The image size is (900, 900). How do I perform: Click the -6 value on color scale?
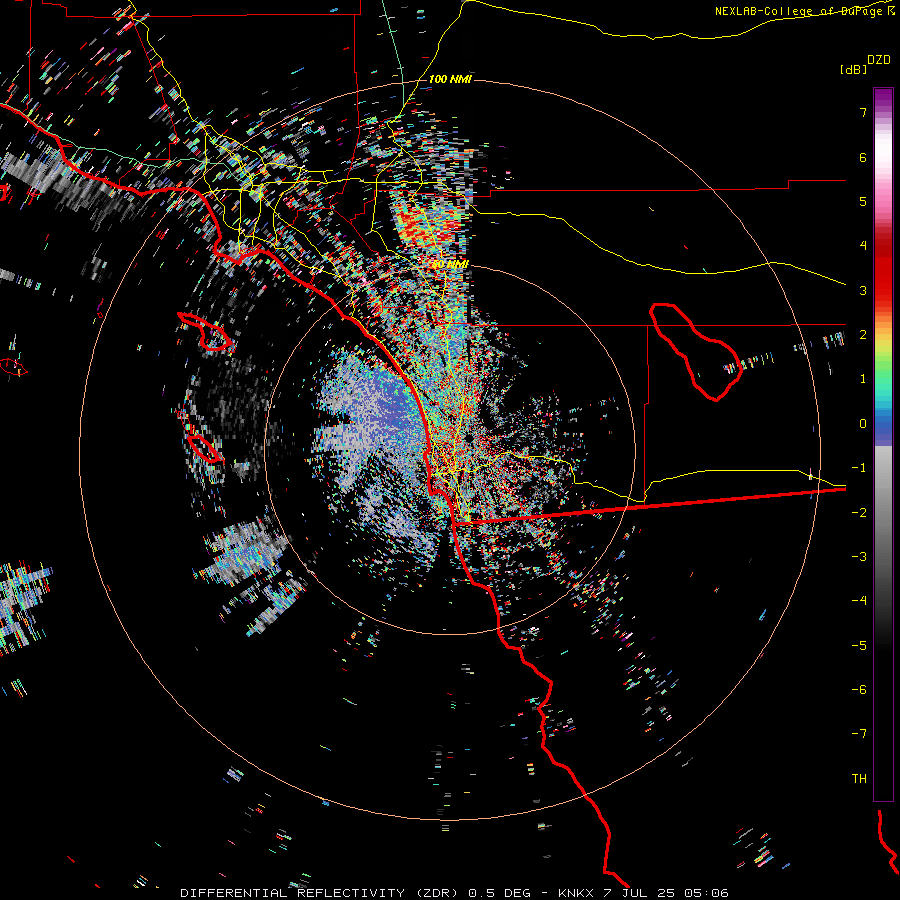pos(859,690)
